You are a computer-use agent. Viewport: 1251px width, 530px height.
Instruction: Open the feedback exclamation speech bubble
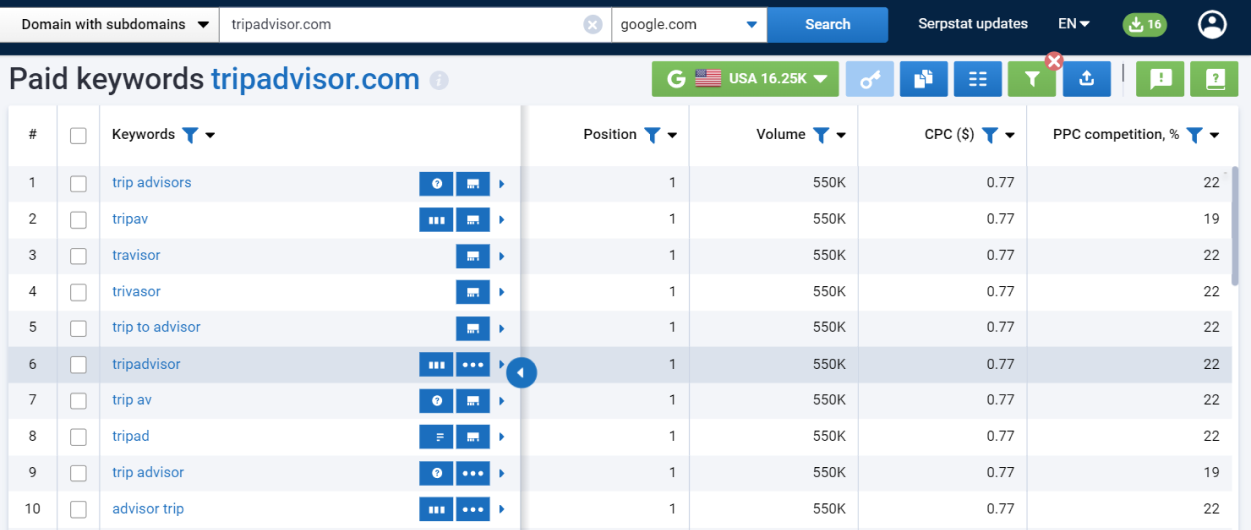pyautogui.click(x=1160, y=79)
